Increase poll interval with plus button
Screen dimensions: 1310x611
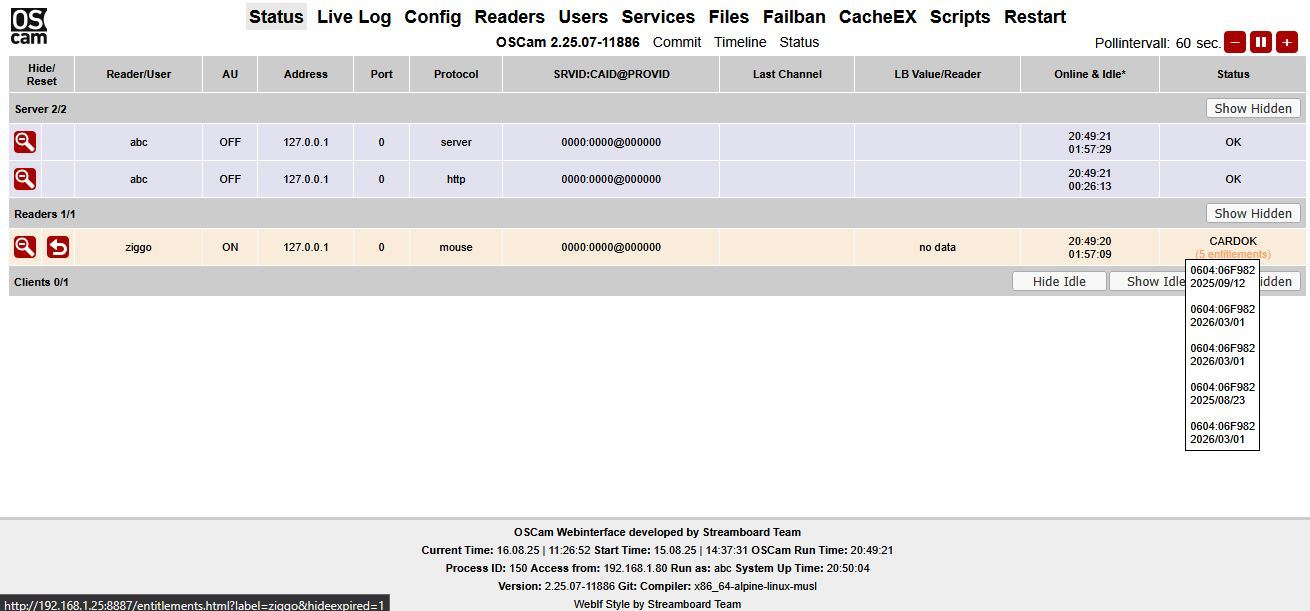pyautogui.click(x=1287, y=42)
